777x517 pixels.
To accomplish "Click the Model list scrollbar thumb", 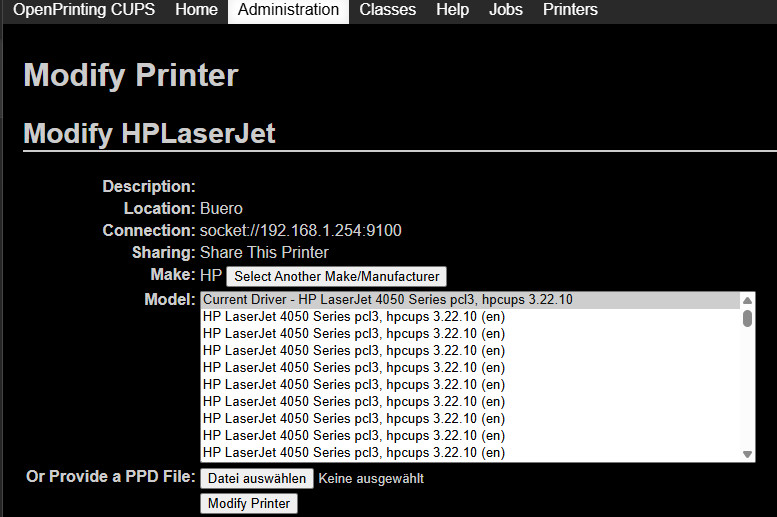I will [x=747, y=318].
